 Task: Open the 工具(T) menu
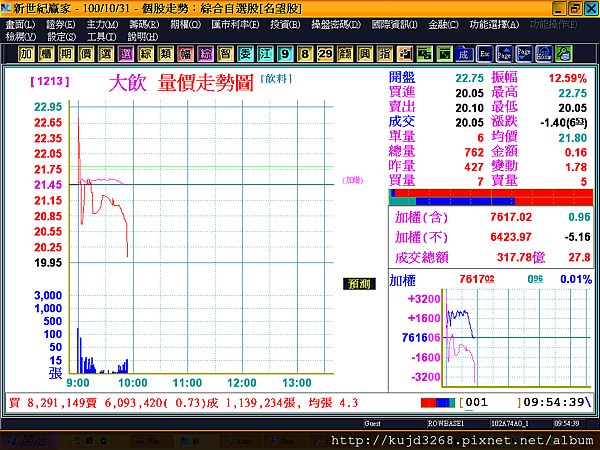[x=101, y=37]
